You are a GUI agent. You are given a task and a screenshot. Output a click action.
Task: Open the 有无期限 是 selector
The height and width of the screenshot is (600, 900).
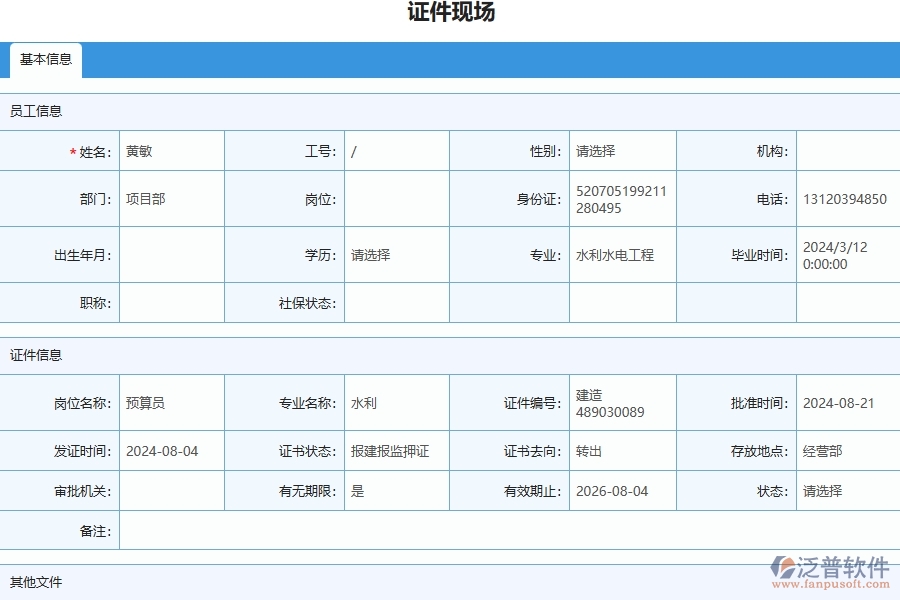(x=395, y=491)
